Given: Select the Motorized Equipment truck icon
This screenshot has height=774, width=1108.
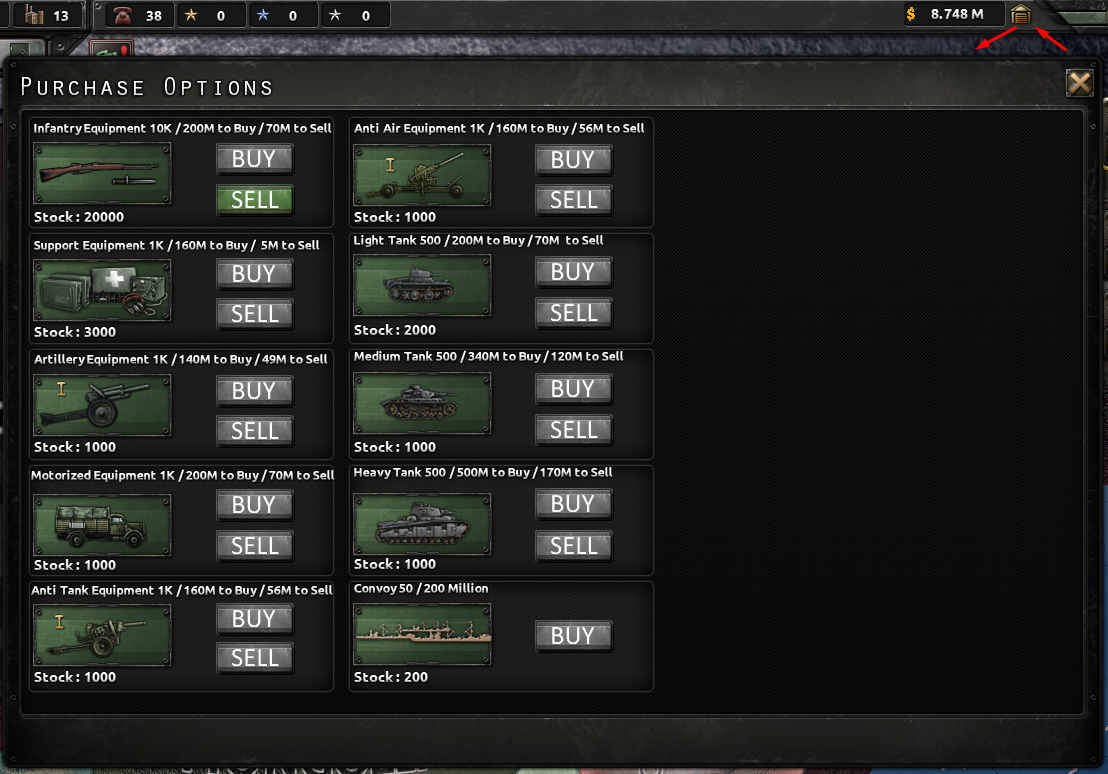Looking at the screenshot, I should (102, 524).
